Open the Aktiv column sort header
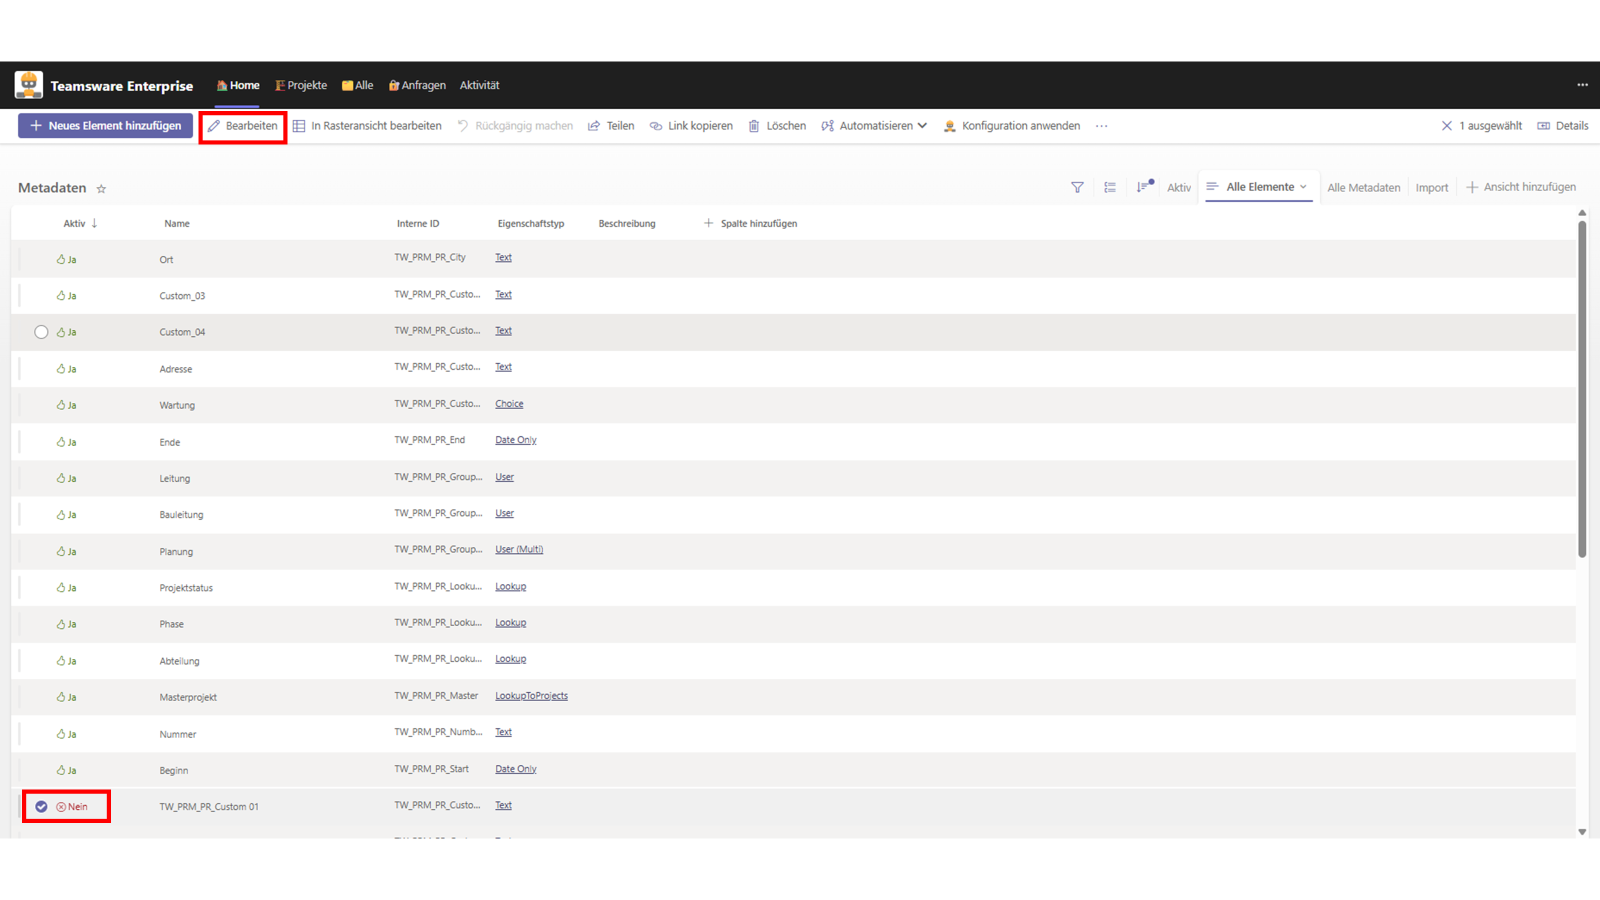 pos(80,224)
